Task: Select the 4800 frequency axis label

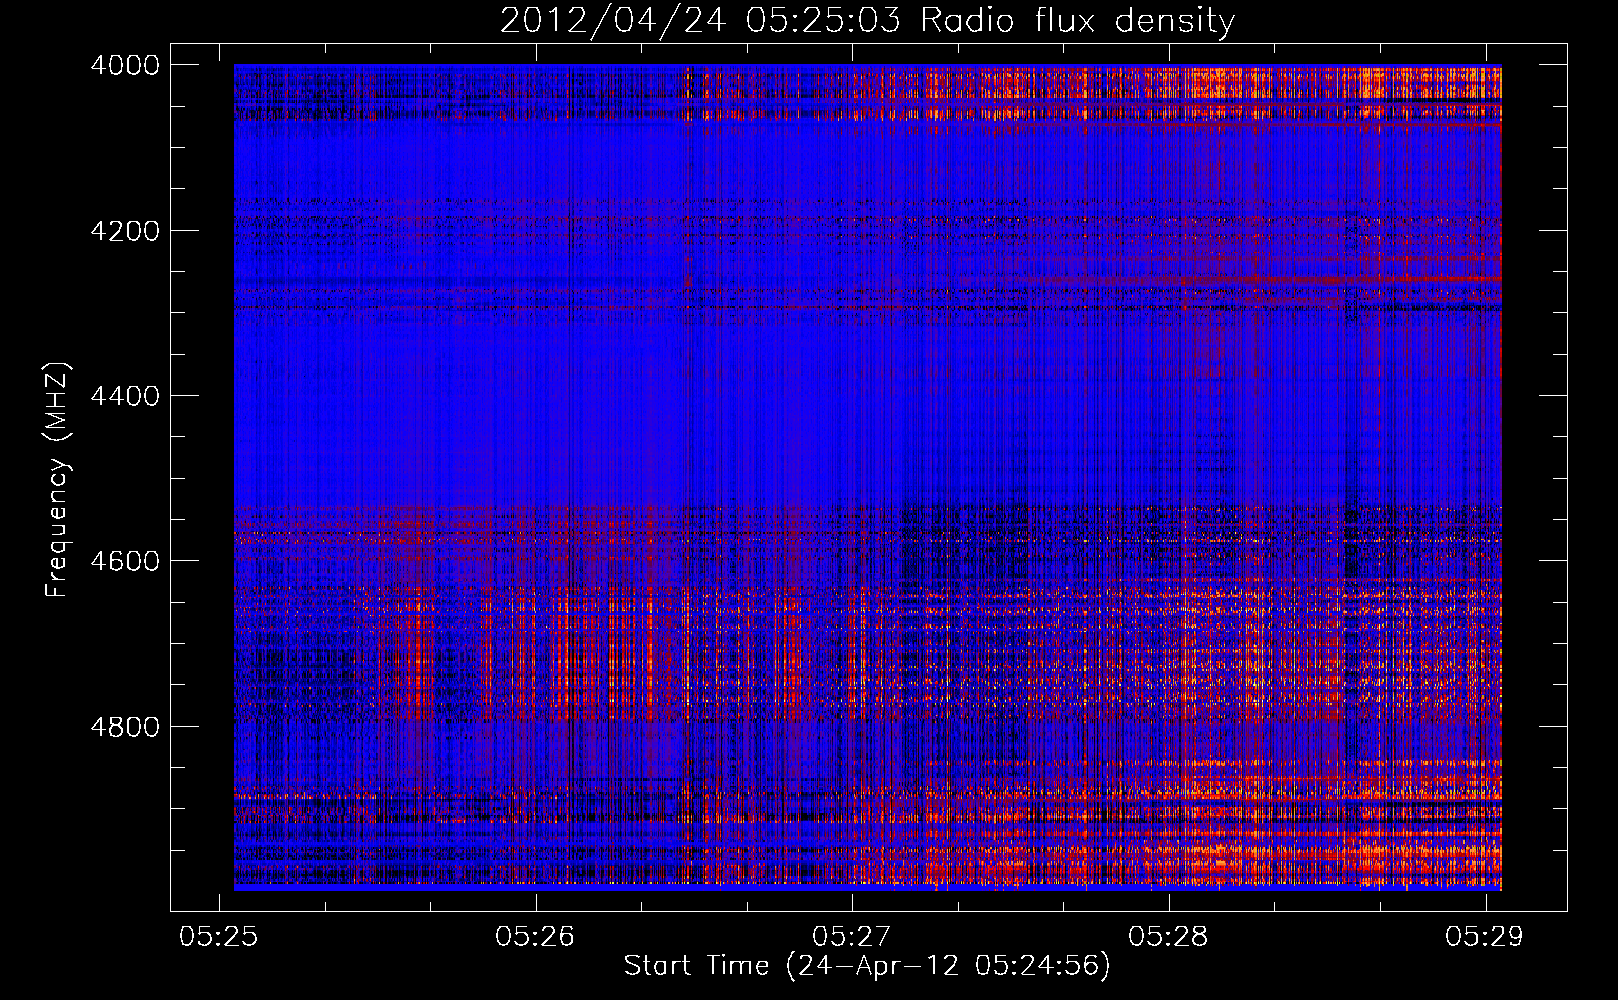Action: tap(125, 727)
